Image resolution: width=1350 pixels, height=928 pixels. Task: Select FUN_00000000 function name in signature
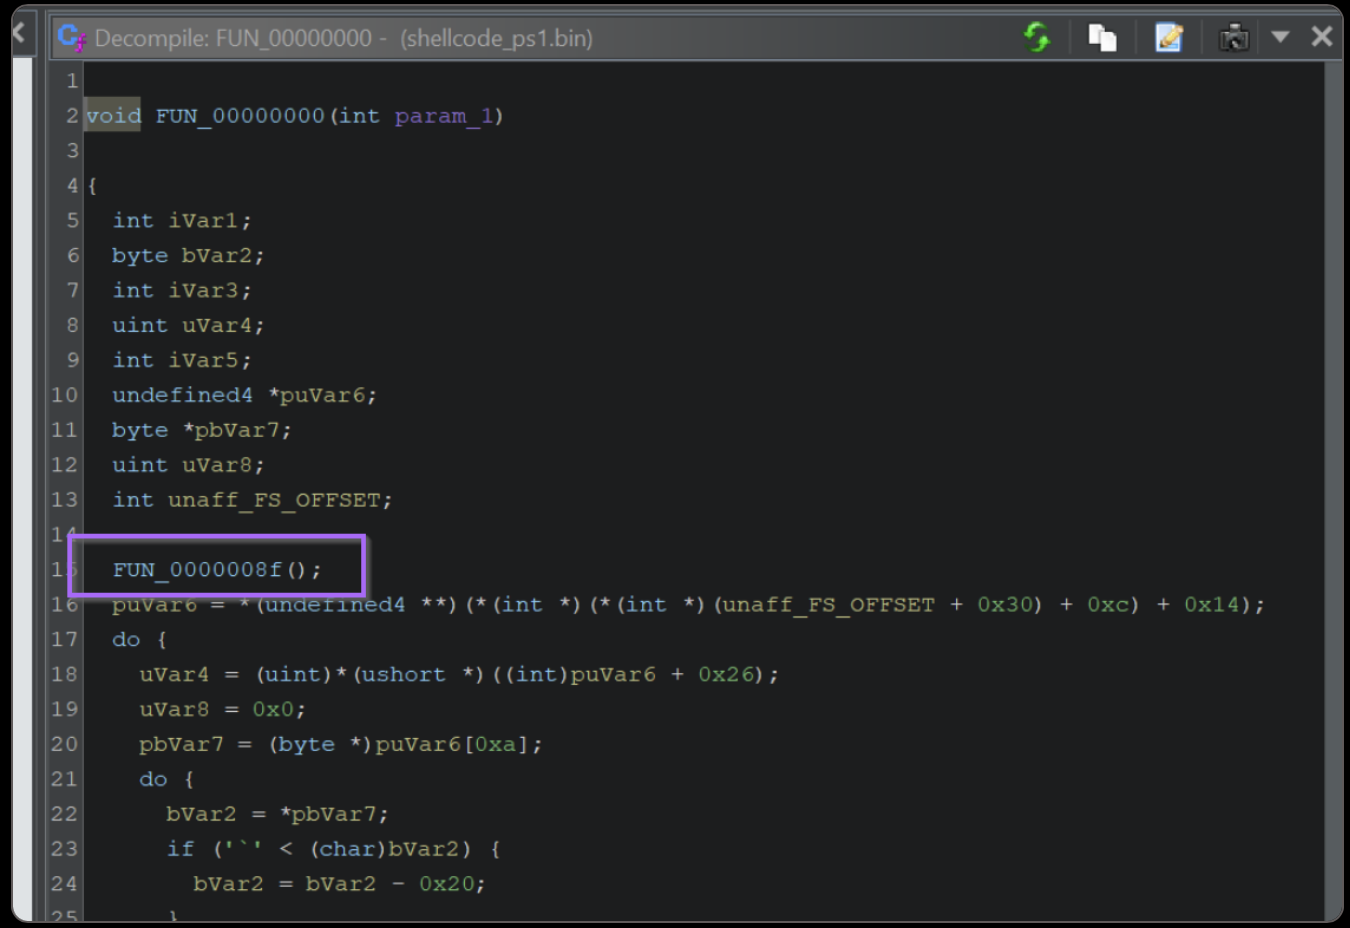[x=239, y=116]
